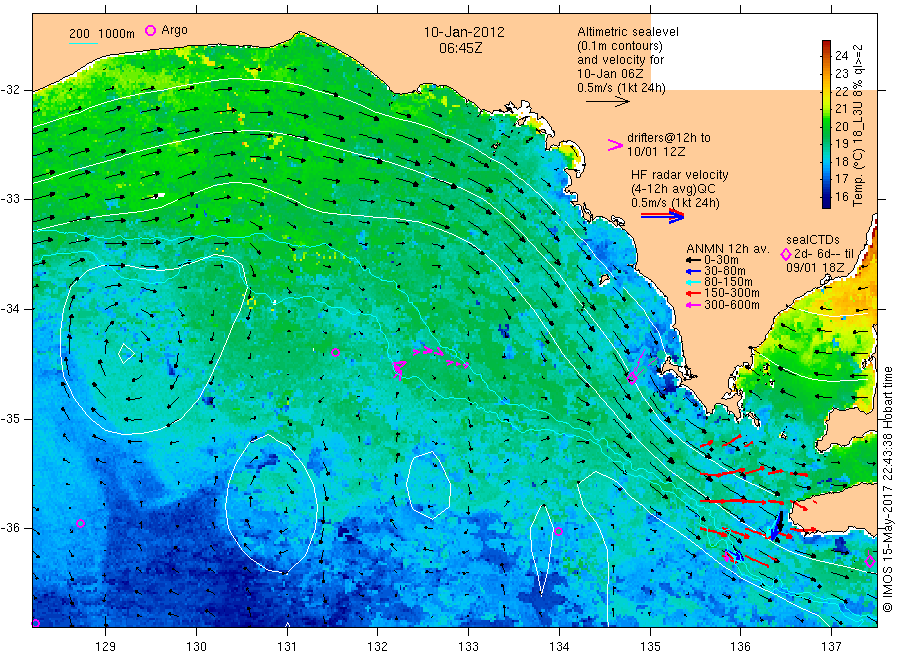Click the time label '06:45Z'
The width and height of the screenshot is (900, 660).
[x=460, y=48]
